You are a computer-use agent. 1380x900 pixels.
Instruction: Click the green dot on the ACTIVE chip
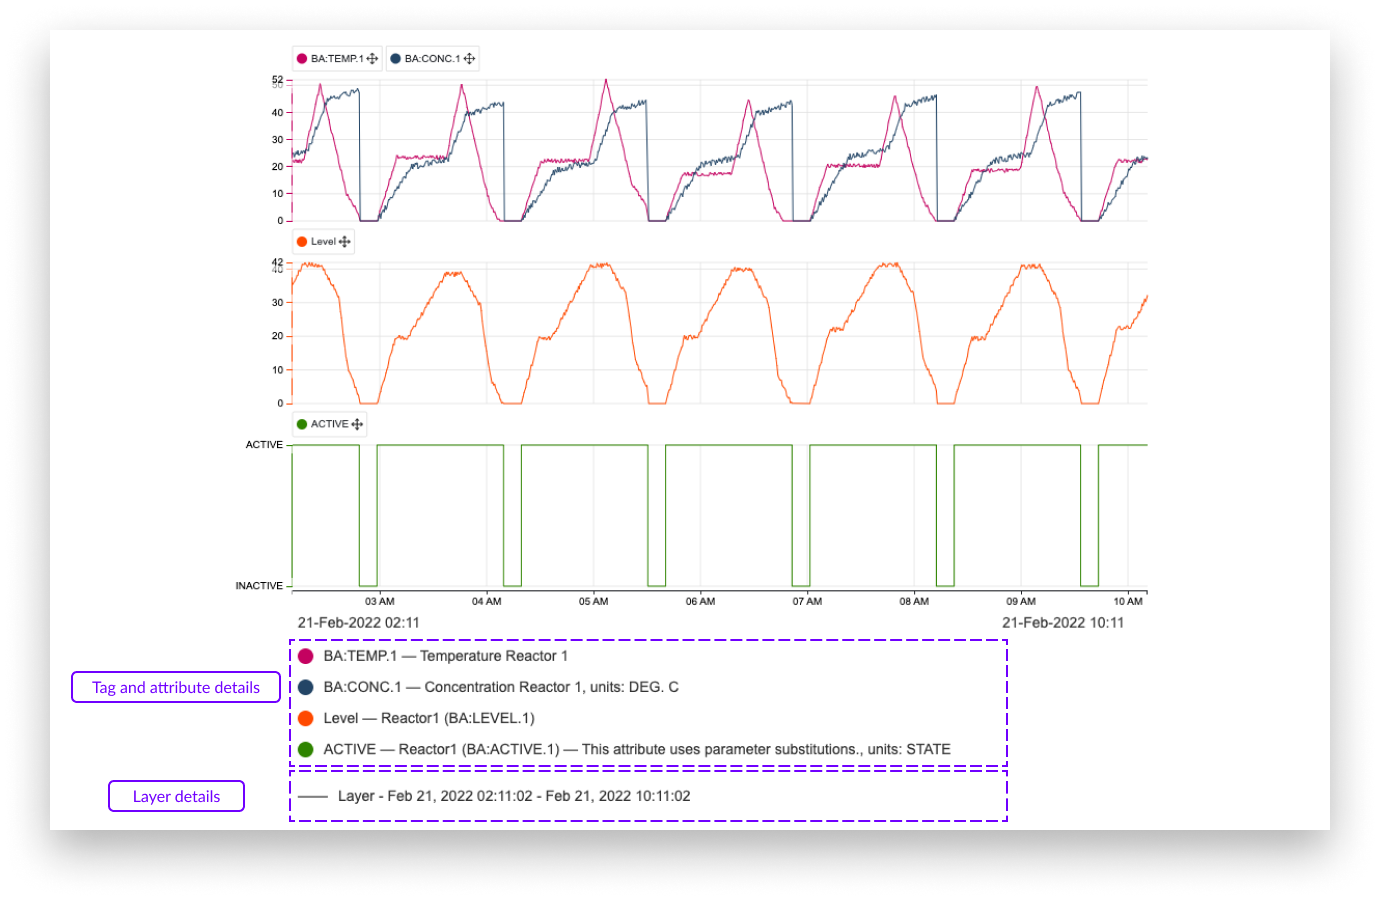point(302,424)
